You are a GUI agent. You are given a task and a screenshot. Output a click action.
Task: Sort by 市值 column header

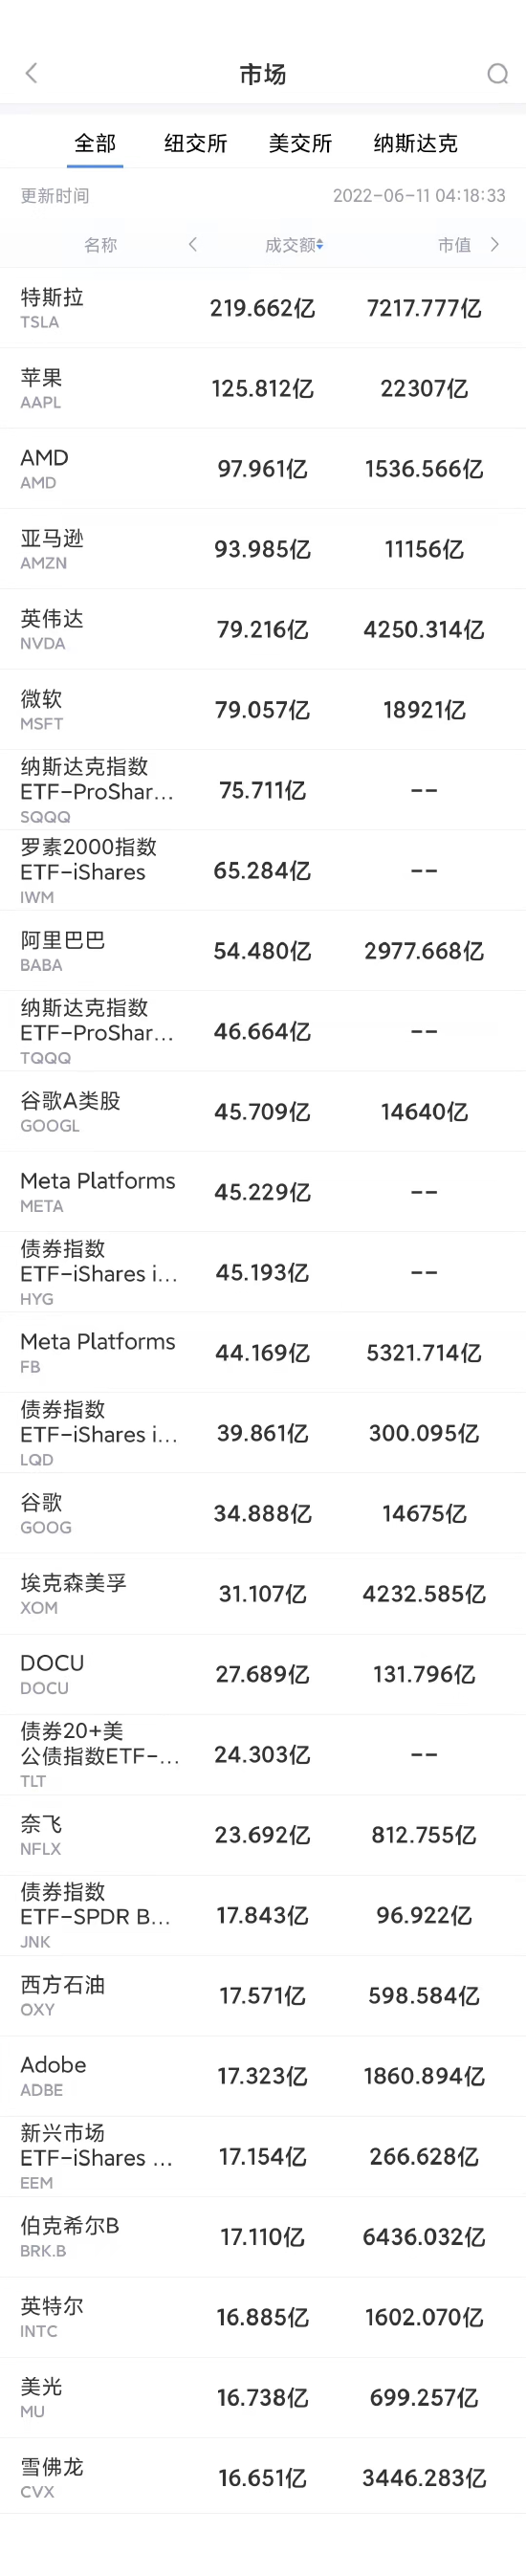[454, 245]
